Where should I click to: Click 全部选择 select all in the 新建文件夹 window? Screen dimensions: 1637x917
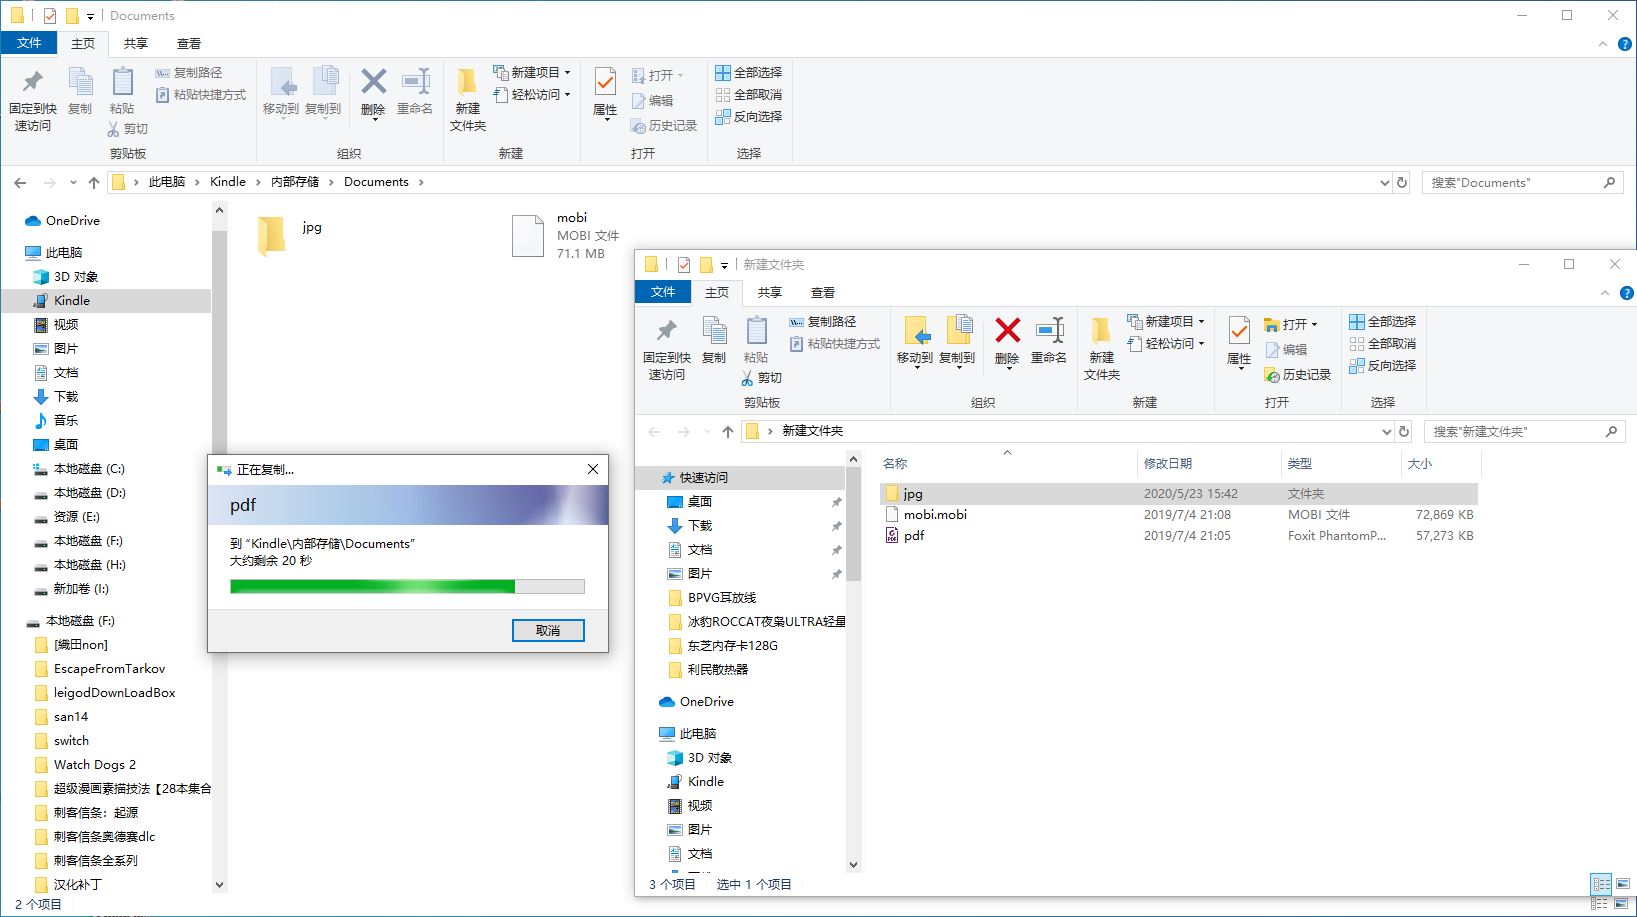click(1383, 321)
